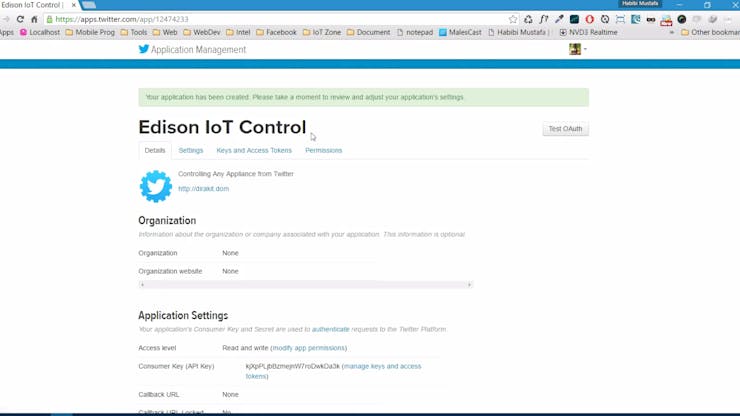Open the MalesCast bookmark

[460, 33]
